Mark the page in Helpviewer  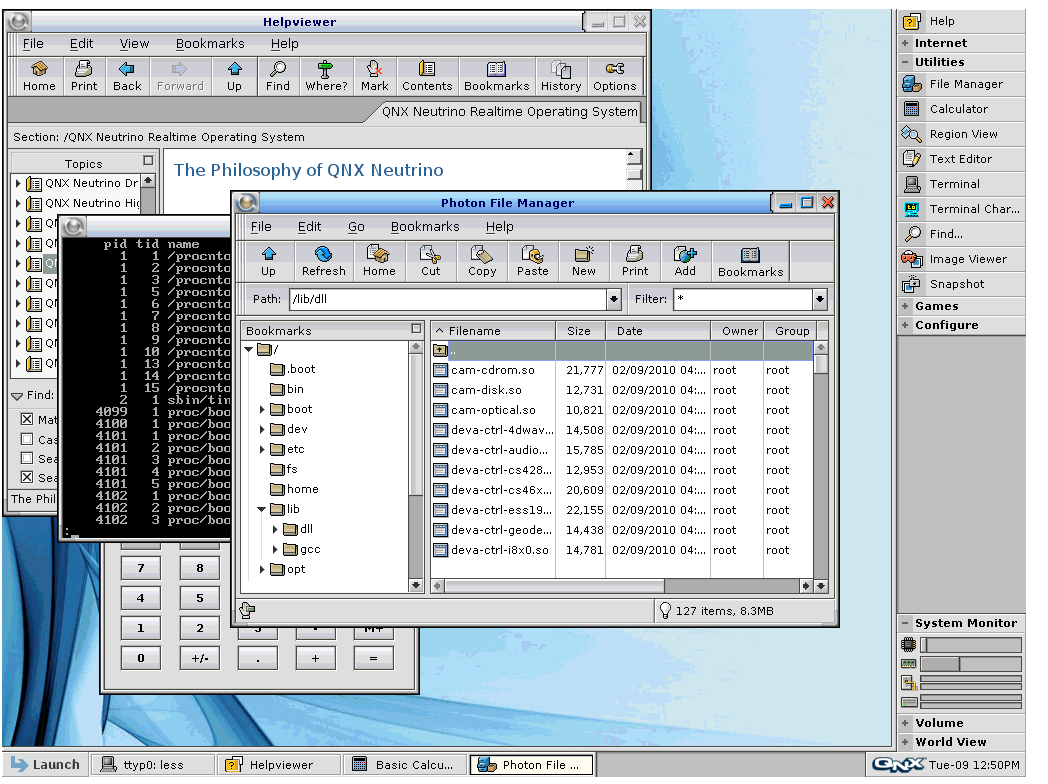coord(374,76)
